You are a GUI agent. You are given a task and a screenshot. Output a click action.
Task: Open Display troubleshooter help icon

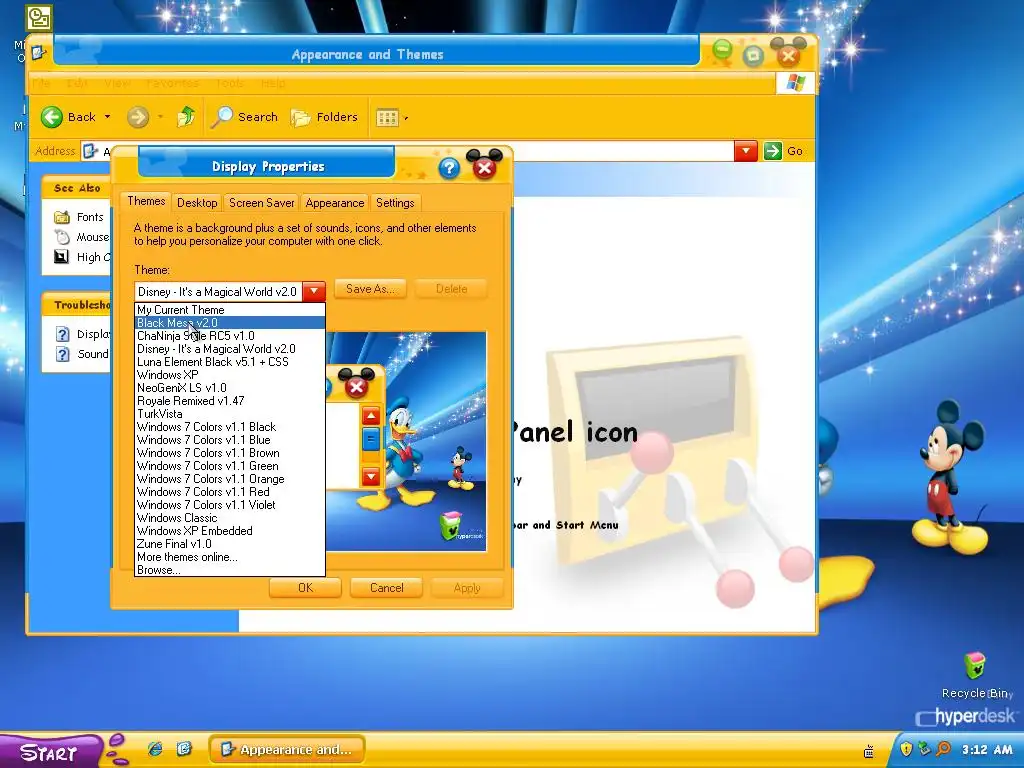pyautogui.click(x=62, y=334)
